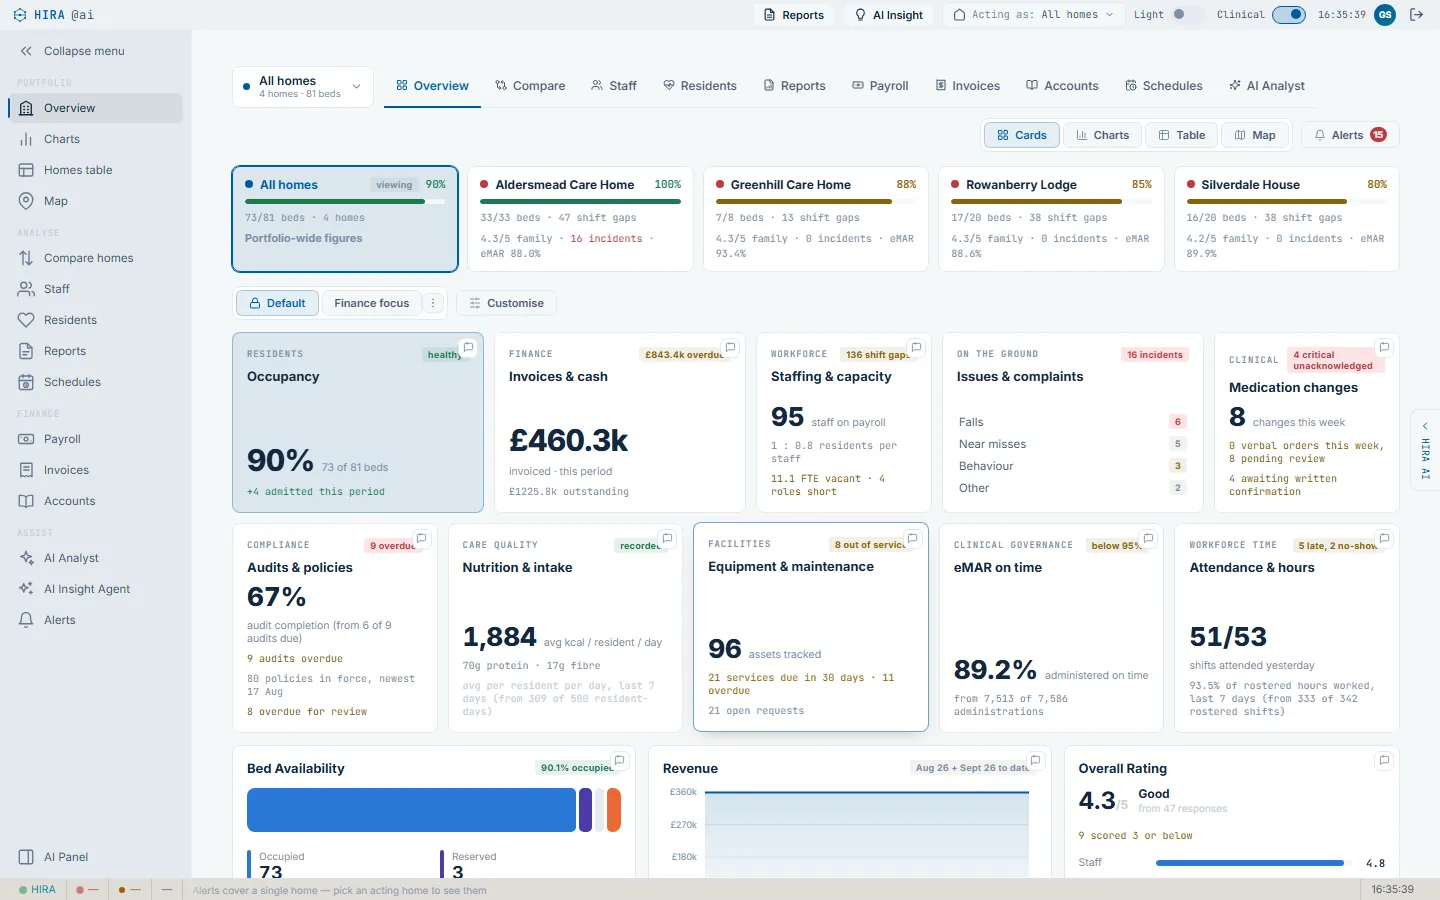Open Homes table in sidebar

pos(95,170)
